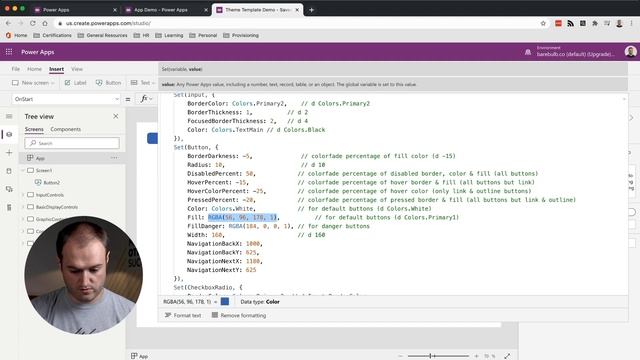Open the Power Apps app launcher grid
The image size is (640, 360).
pyautogui.click(x=9, y=52)
